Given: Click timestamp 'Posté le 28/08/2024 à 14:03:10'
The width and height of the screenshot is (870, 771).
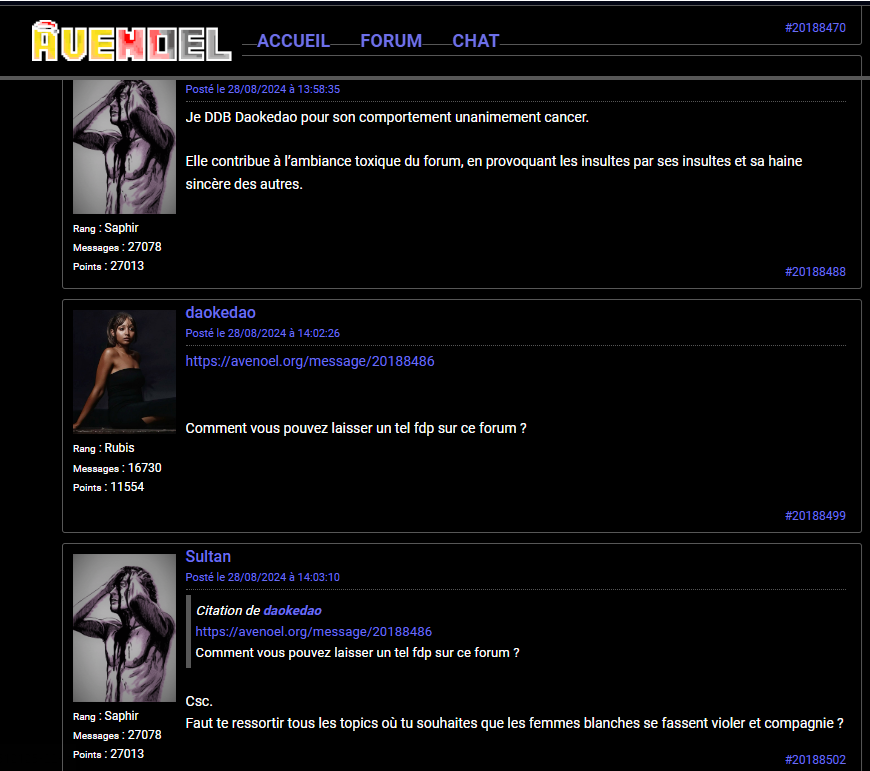Looking at the screenshot, I should 262,577.
